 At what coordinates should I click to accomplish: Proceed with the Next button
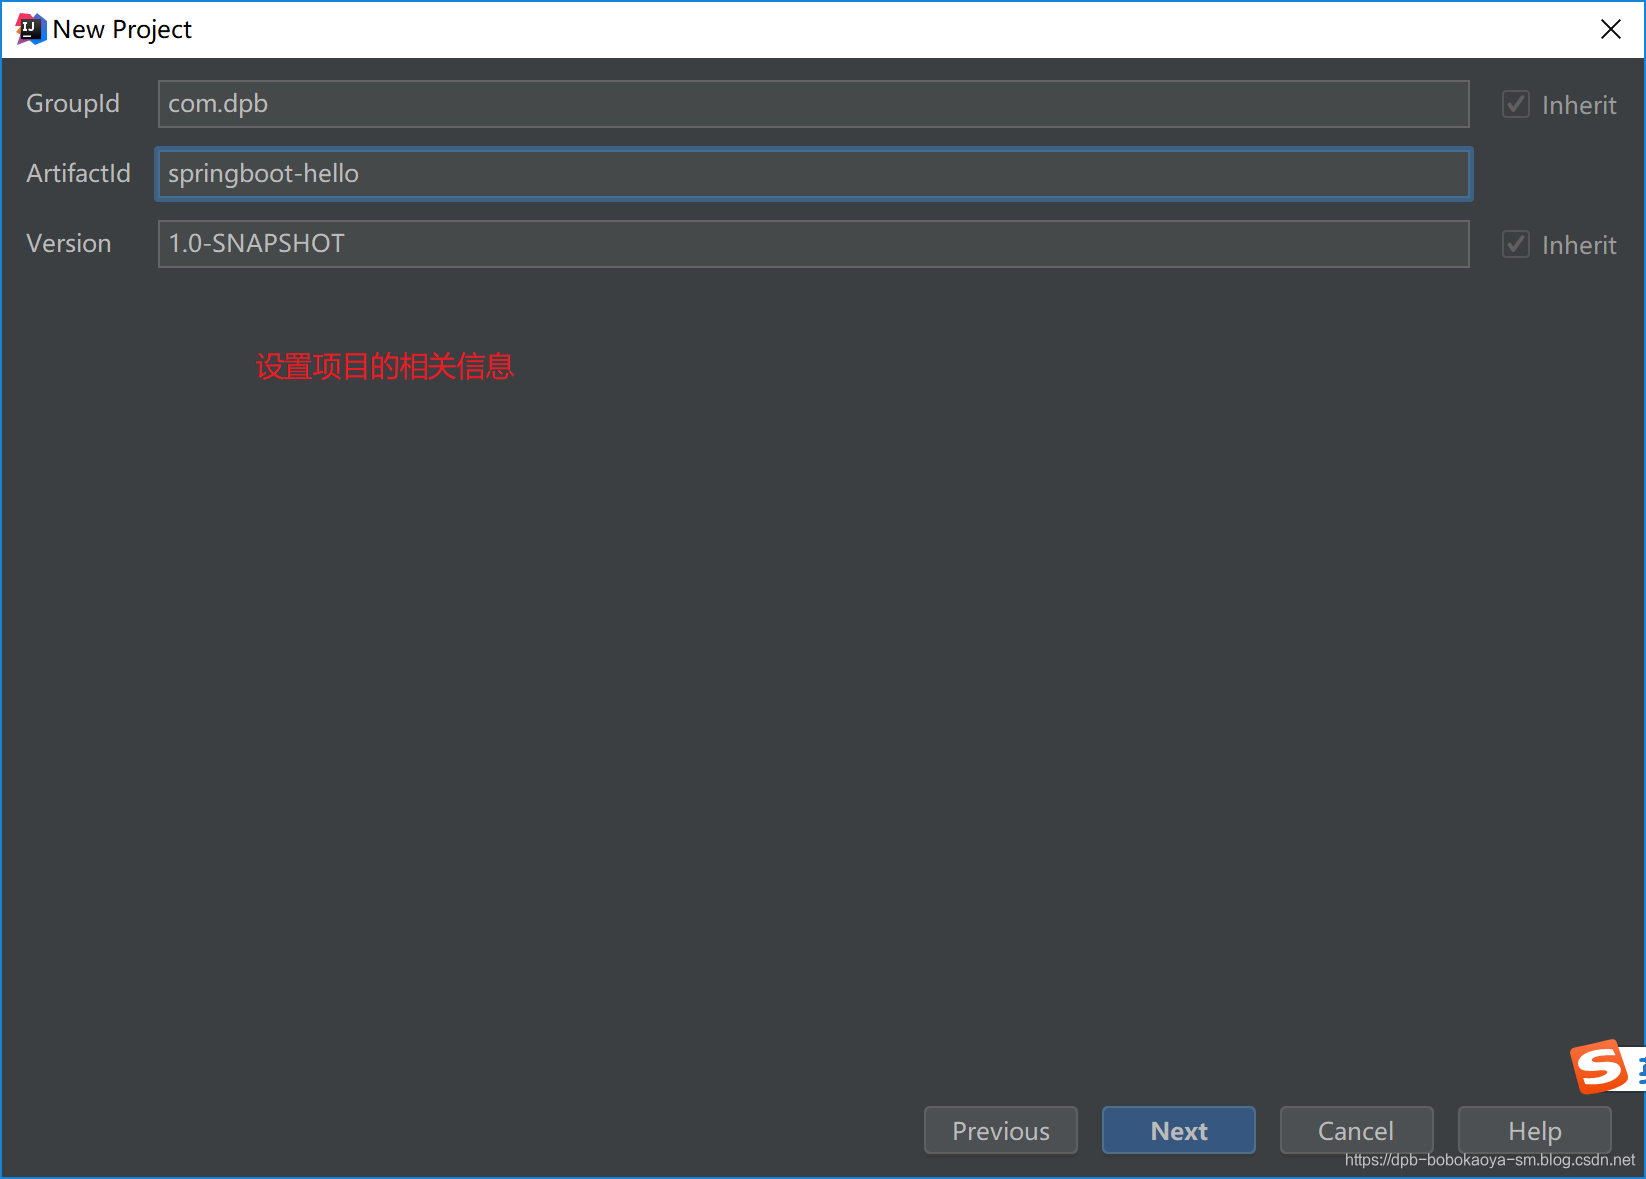tap(1179, 1130)
